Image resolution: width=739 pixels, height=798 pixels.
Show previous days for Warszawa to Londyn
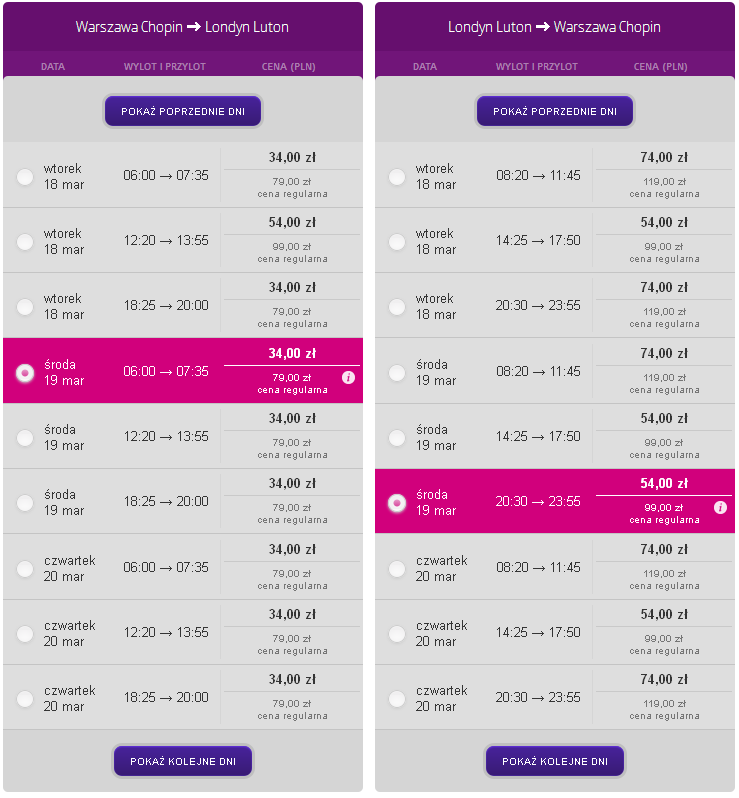[x=183, y=111]
